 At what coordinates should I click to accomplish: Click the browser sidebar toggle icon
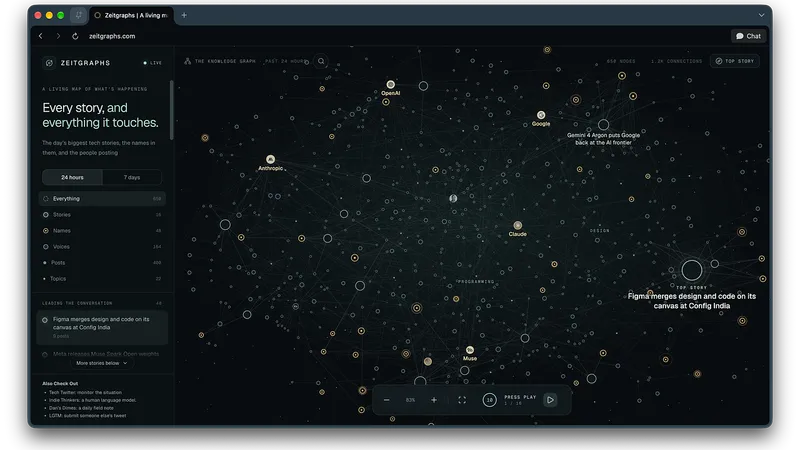coord(79,15)
